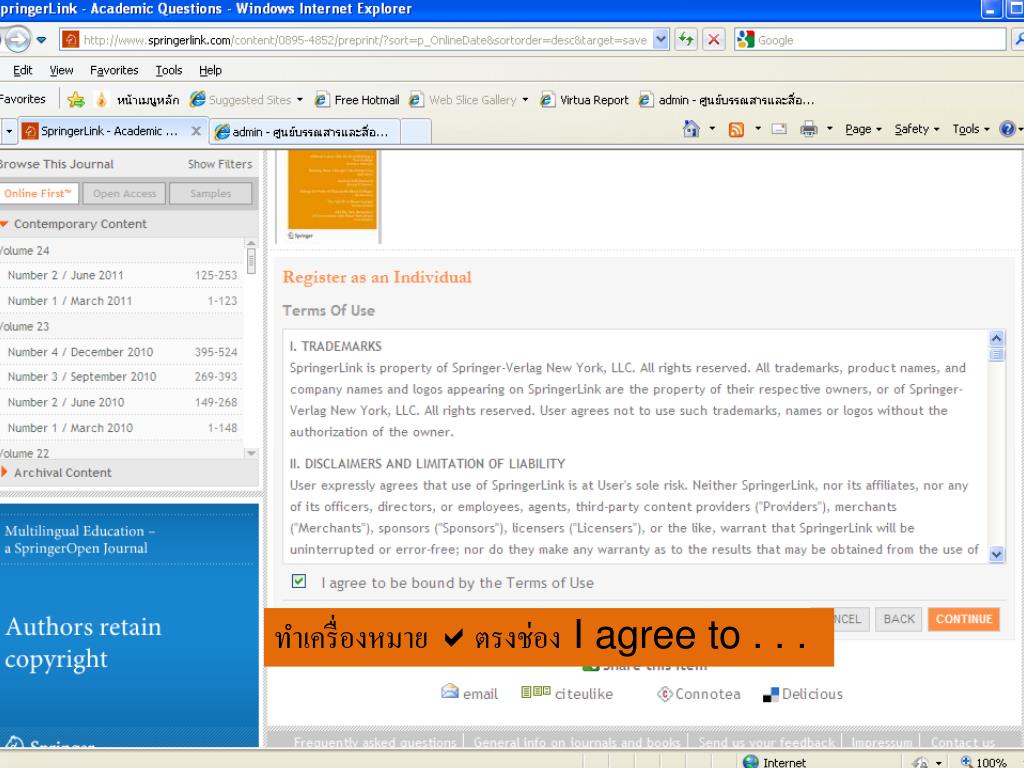
Task: Open the Edit menu
Action: [22, 70]
